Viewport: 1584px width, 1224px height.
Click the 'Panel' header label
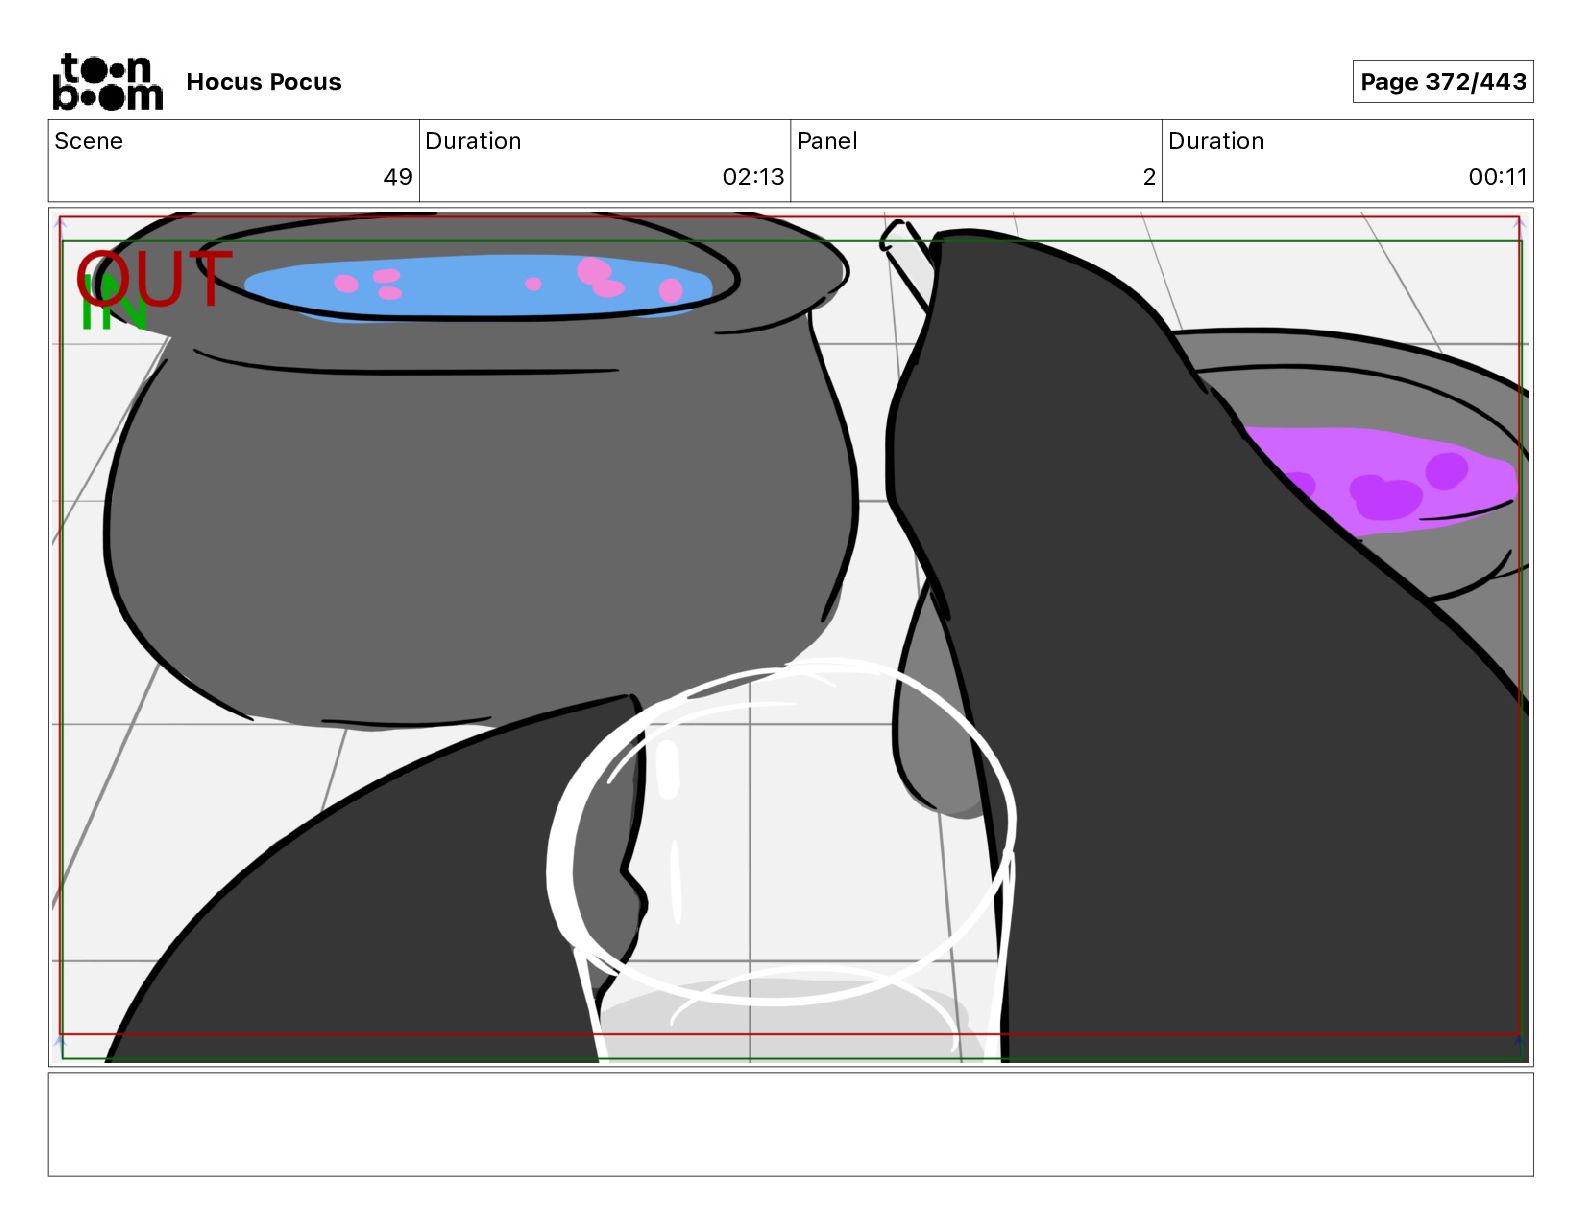(x=827, y=141)
